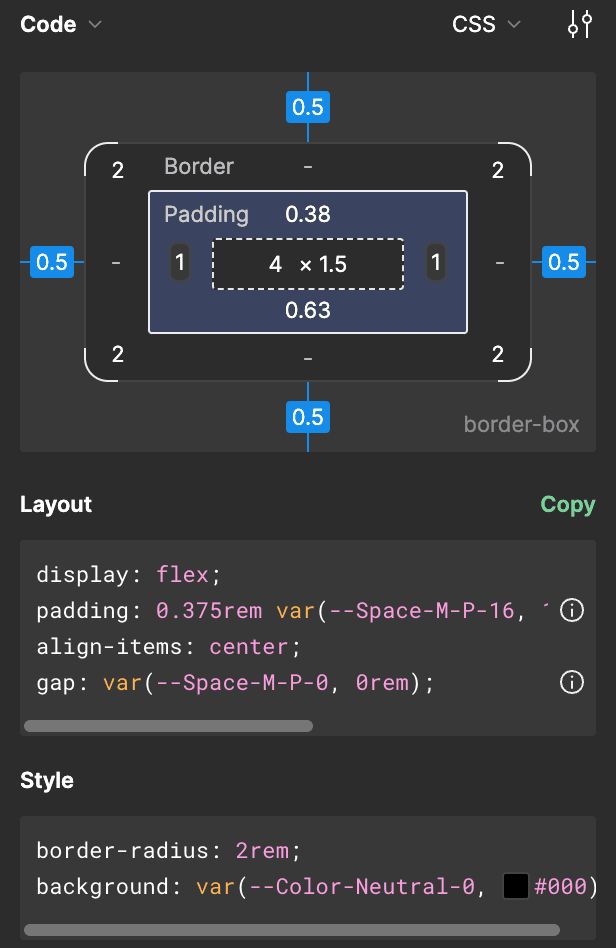Open the CSS language dropdown
This screenshot has height=948, width=616.
click(x=487, y=25)
